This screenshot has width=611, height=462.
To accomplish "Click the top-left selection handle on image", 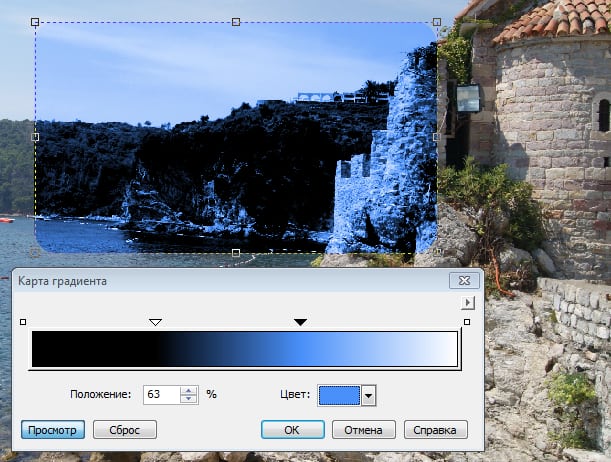I will [x=35, y=21].
